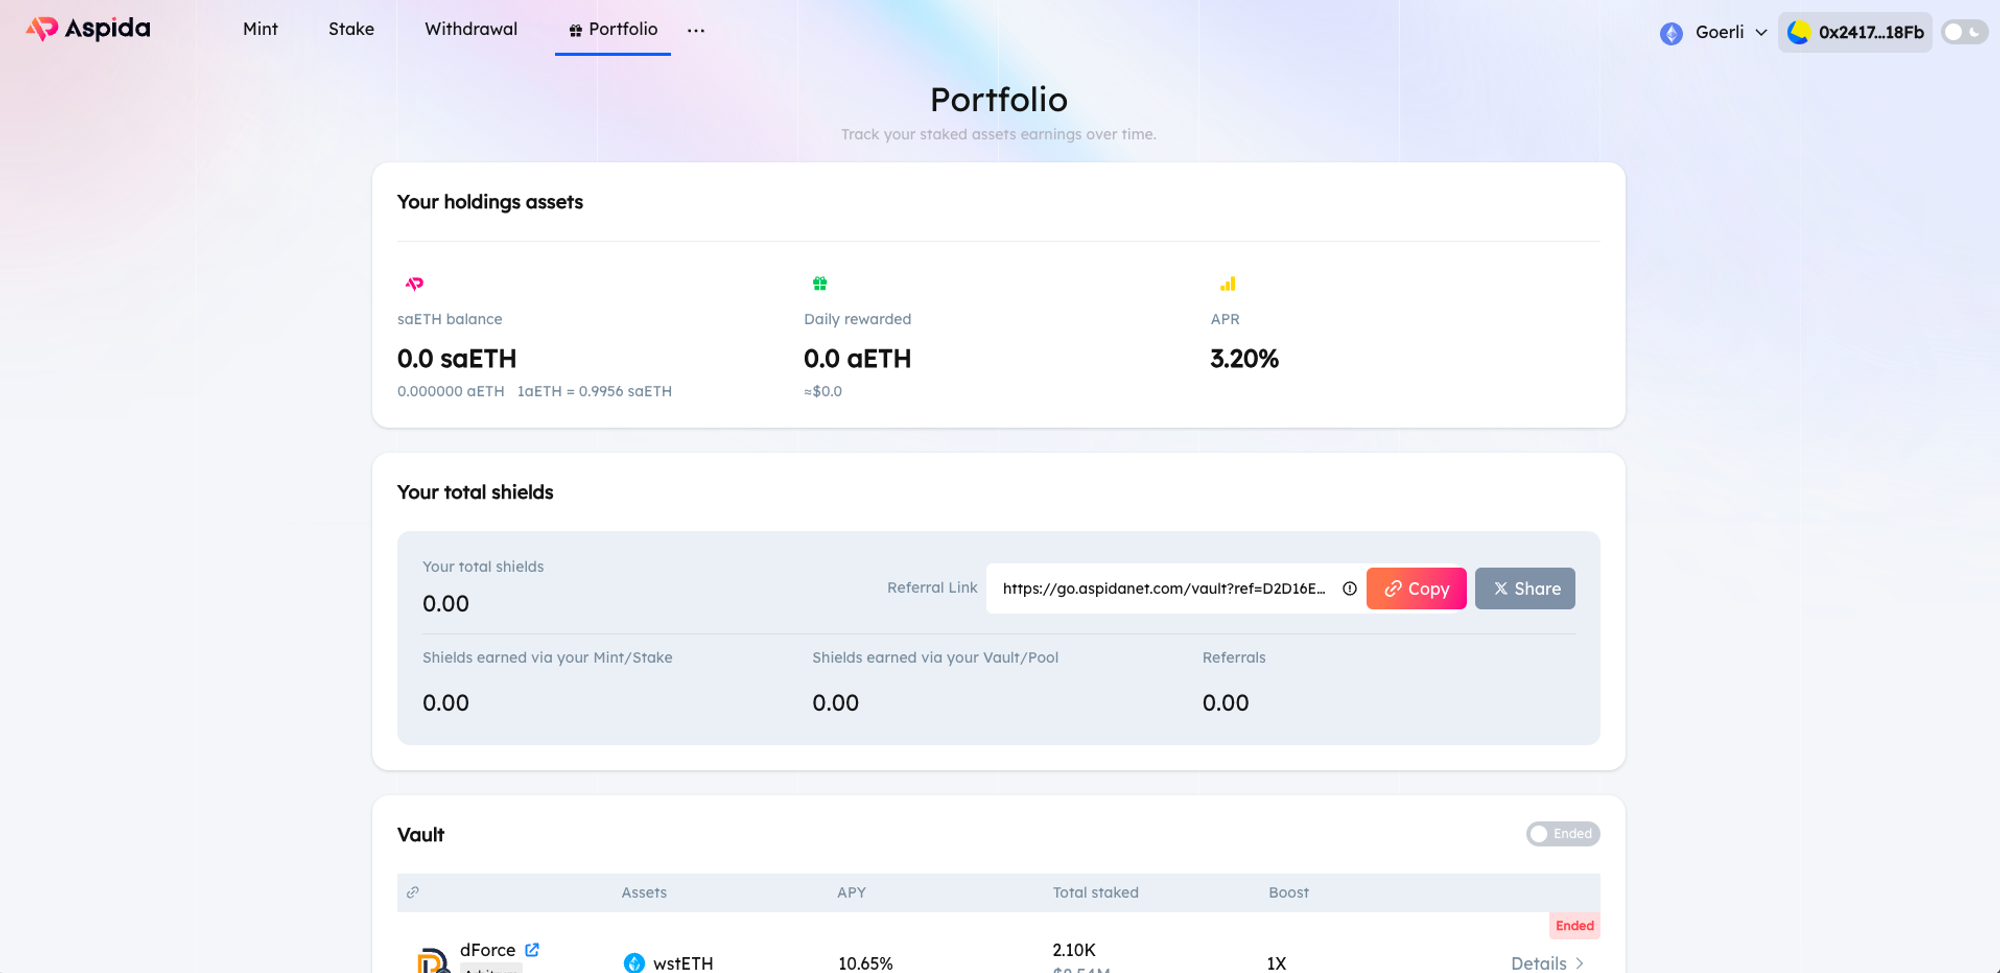The height and width of the screenshot is (973, 2000).
Task: Click the referral link URL field
Action: point(1163,589)
